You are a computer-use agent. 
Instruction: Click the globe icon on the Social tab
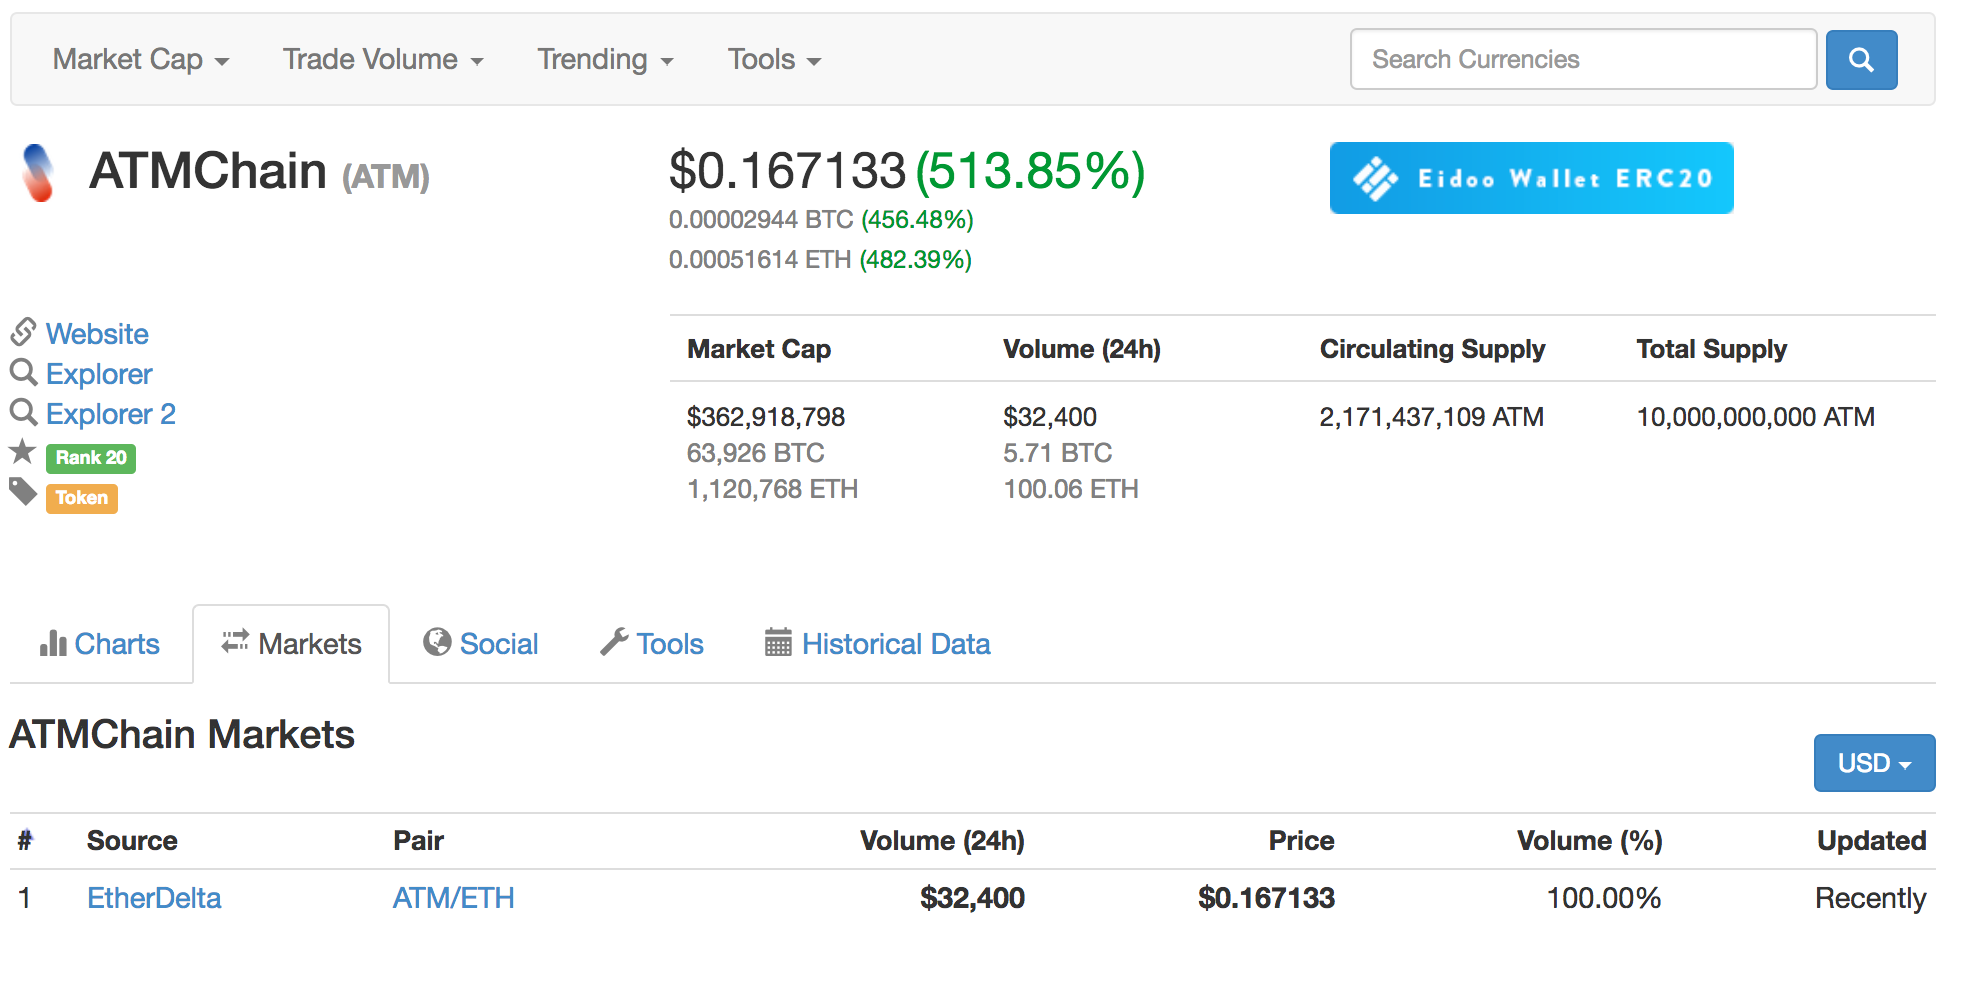pyautogui.click(x=437, y=642)
